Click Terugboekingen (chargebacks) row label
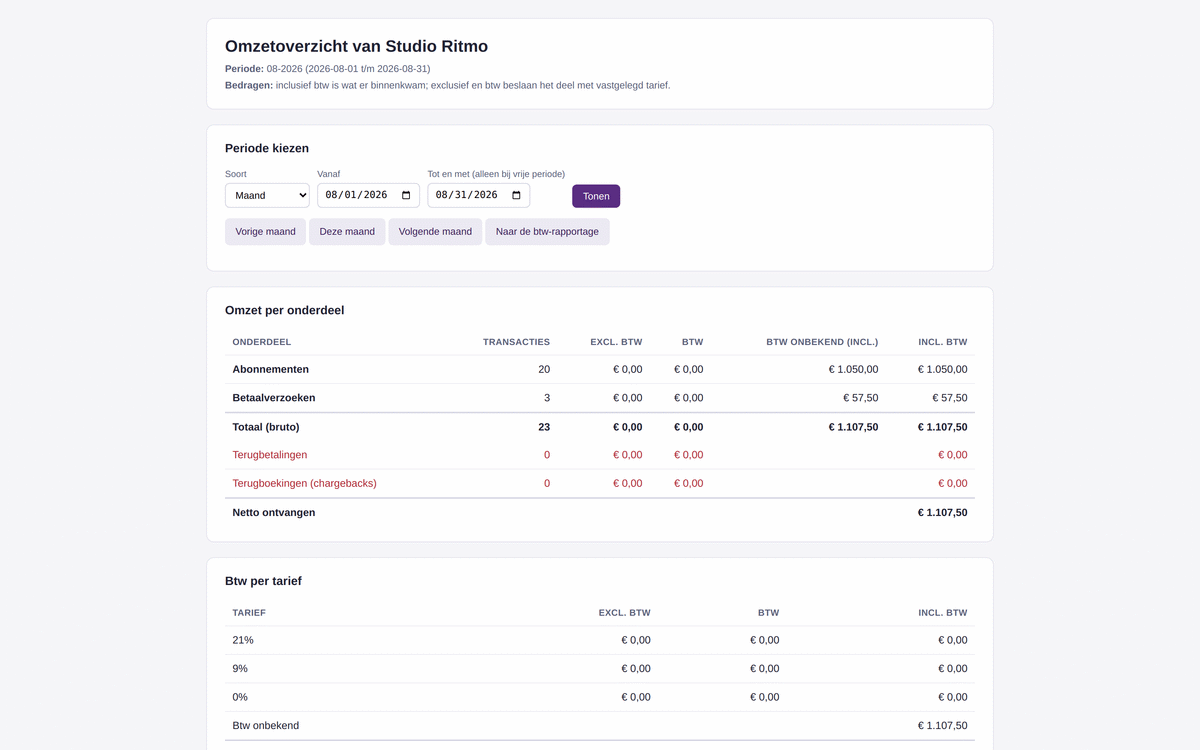Image resolution: width=1200 pixels, height=750 pixels. tap(304, 484)
